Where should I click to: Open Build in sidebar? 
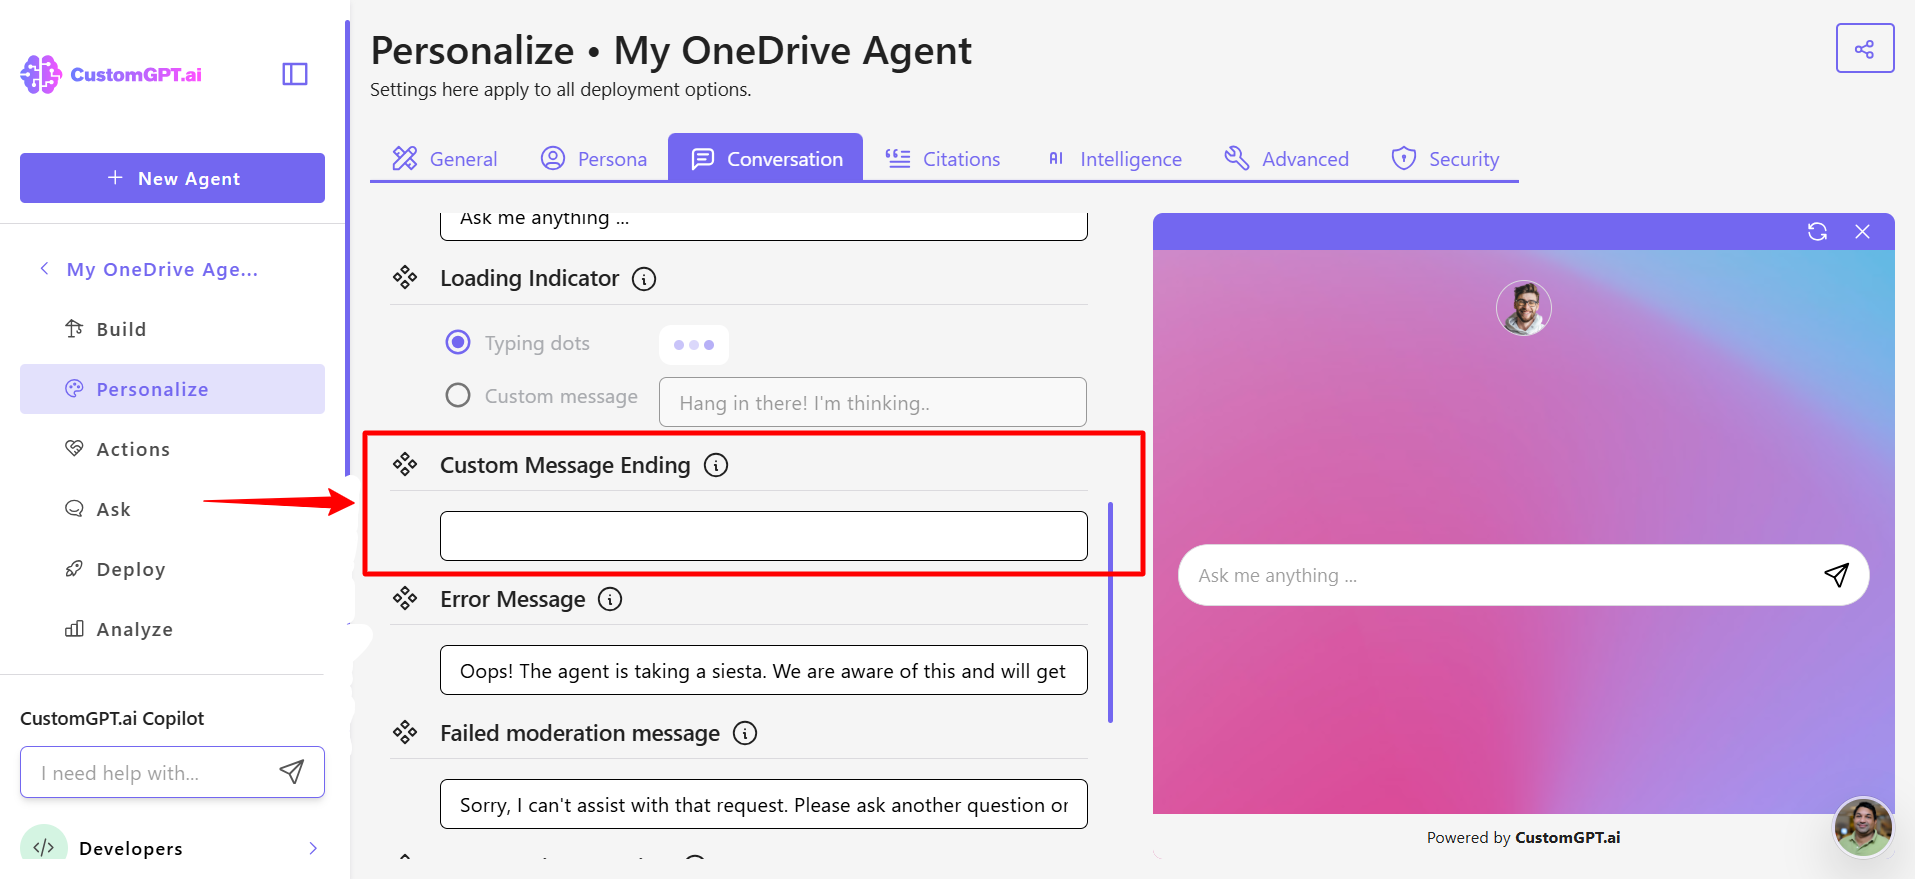pyautogui.click(x=172, y=329)
